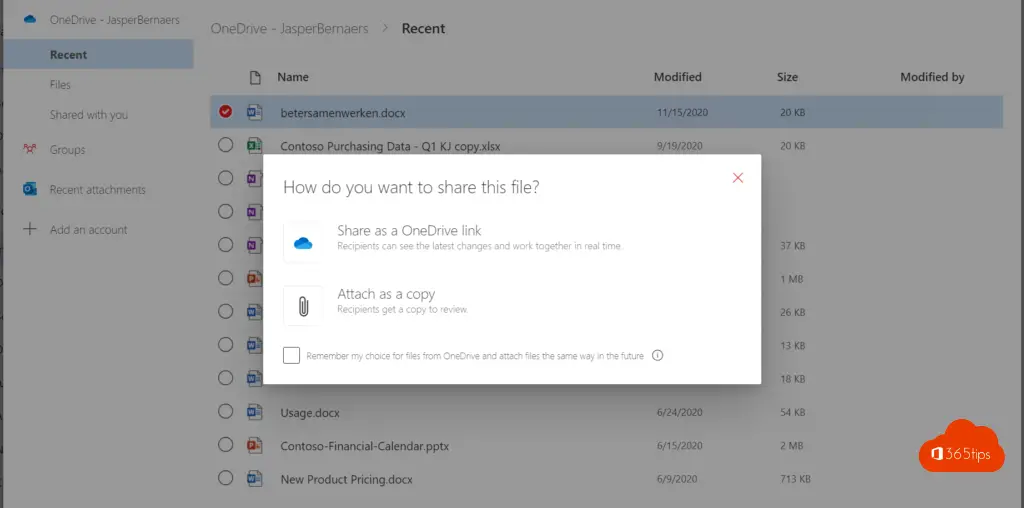
Task: Click Word icon of New Product Pricing.docx
Action: tap(255, 479)
